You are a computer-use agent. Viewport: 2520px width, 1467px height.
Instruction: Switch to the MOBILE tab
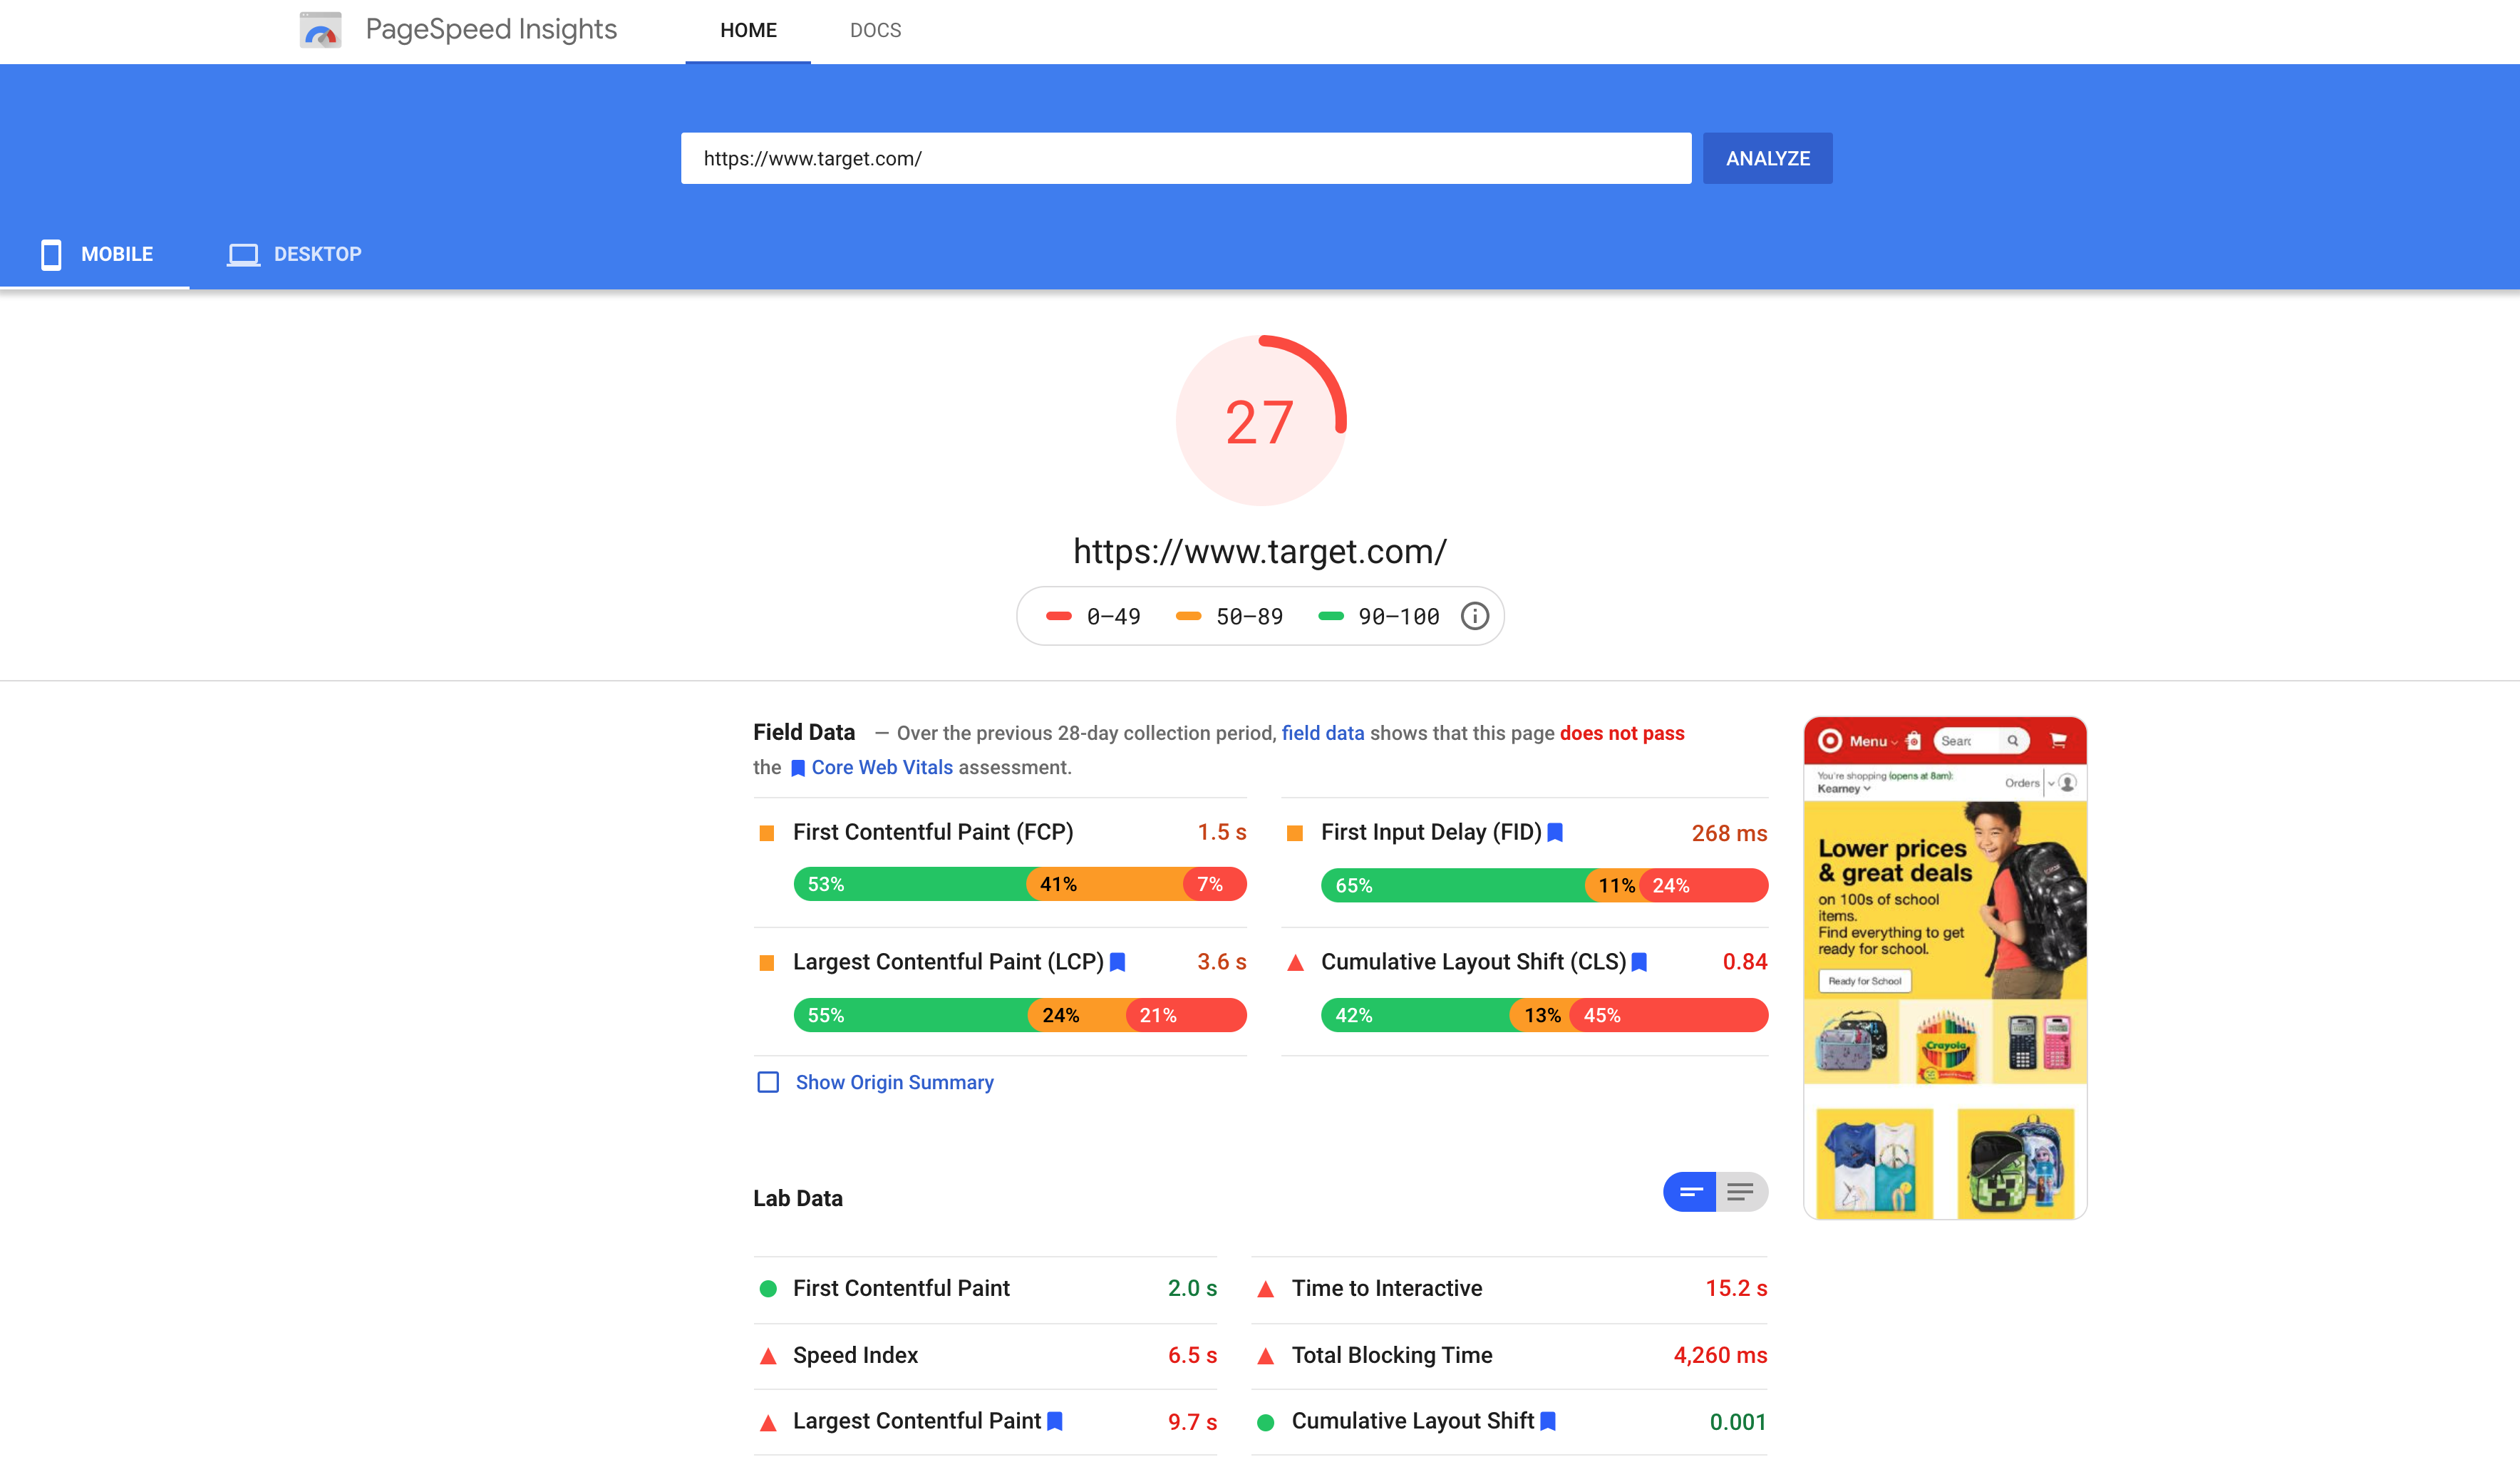[96, 254]
